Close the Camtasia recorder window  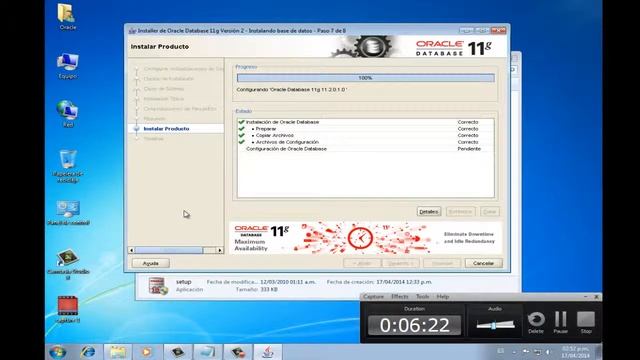[x=596, y=297]
